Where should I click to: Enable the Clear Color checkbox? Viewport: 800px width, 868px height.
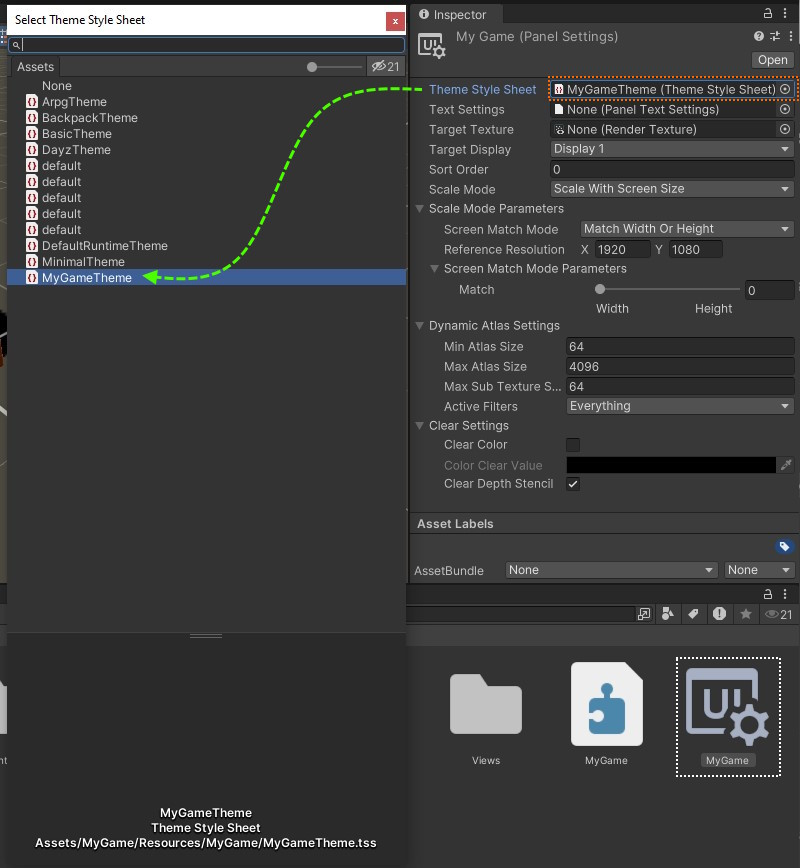[x=573, y=445]
